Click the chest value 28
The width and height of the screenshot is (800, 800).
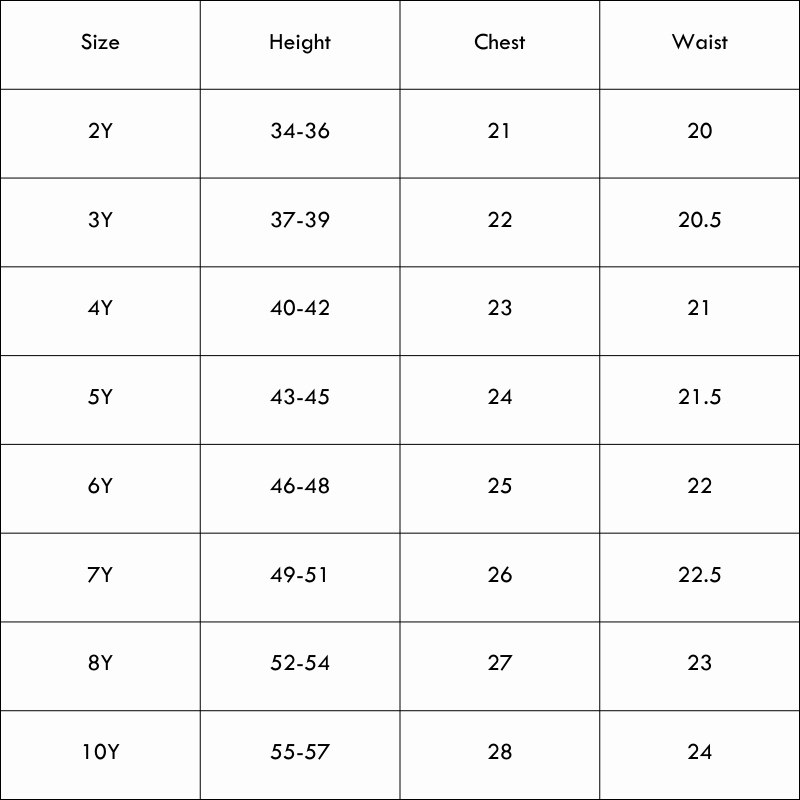500,752
